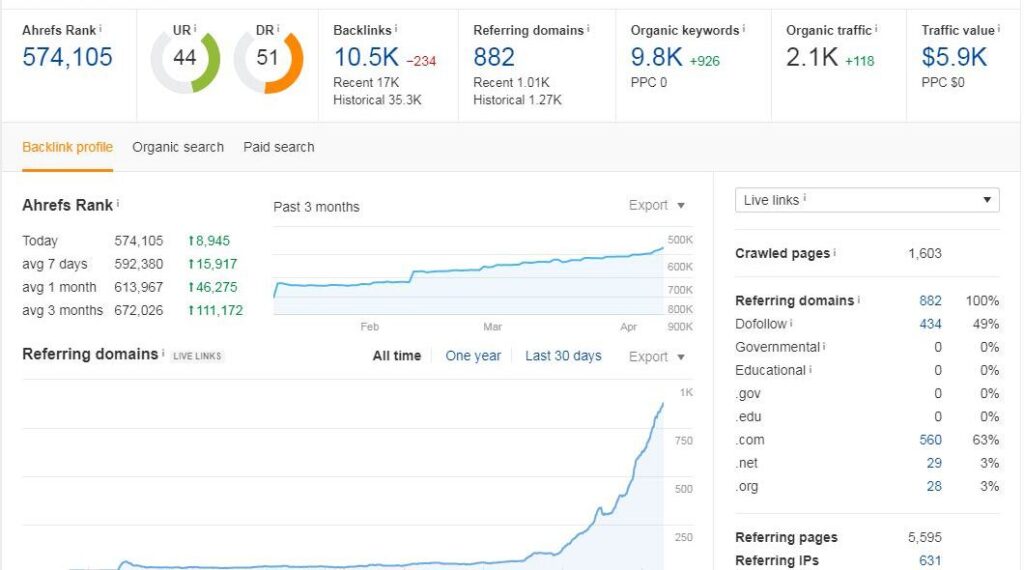Switch referring domains chart to Last 30 days
1024x570 pixels.
click(563, 356)
